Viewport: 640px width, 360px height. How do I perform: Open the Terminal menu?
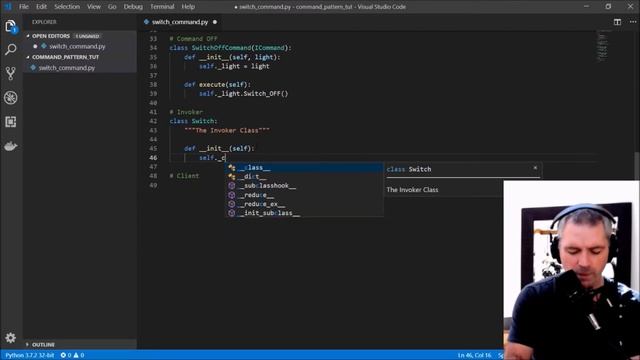pos(162,7)
